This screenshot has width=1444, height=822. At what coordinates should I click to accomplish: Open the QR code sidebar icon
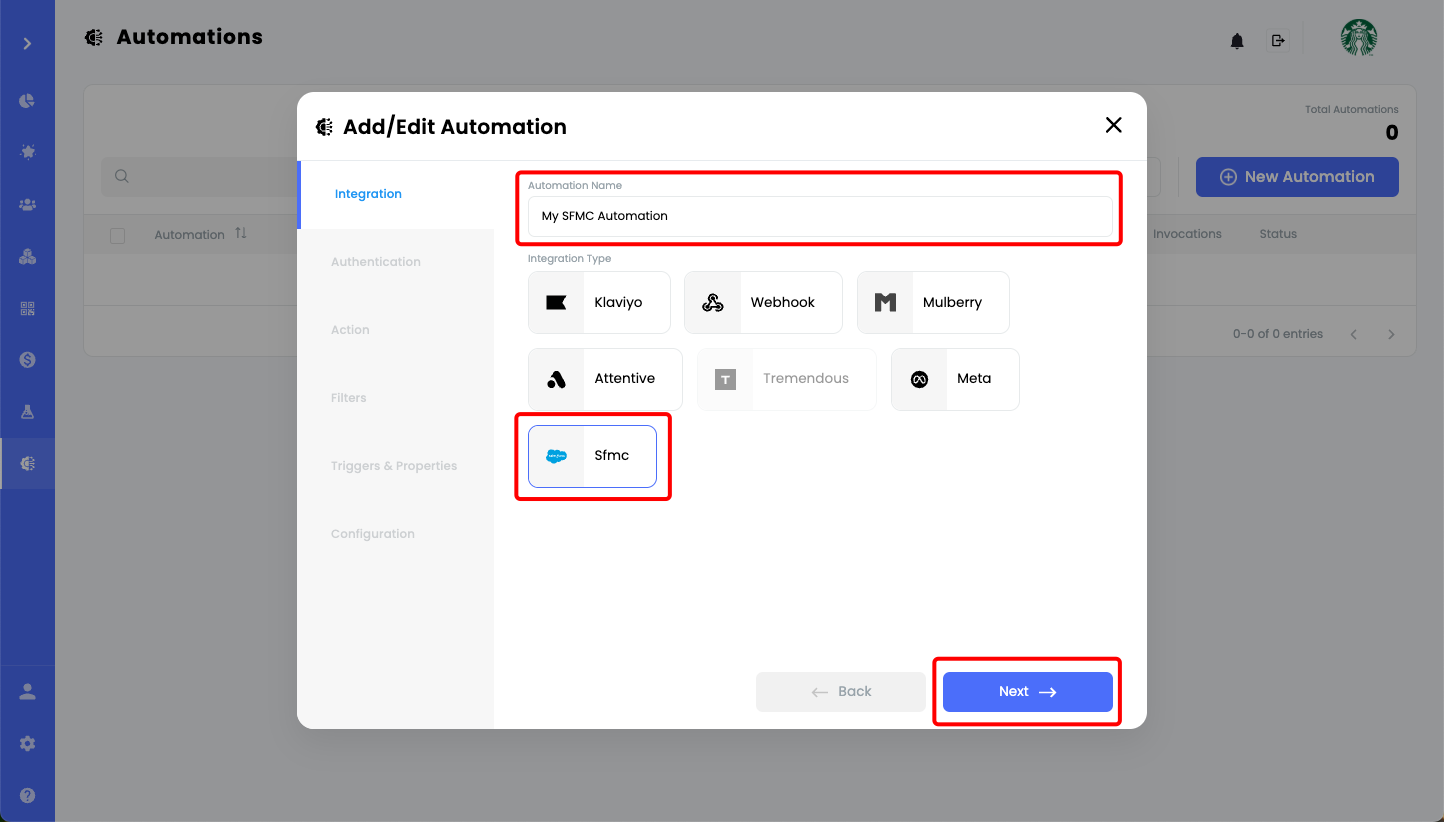click(x=27, y=308)
